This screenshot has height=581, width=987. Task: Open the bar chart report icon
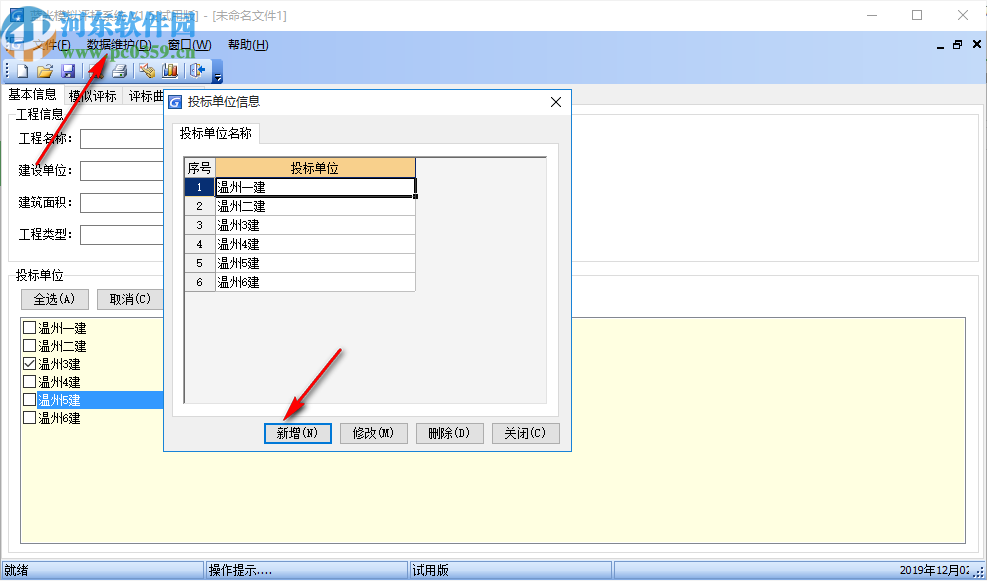[172, 71]
